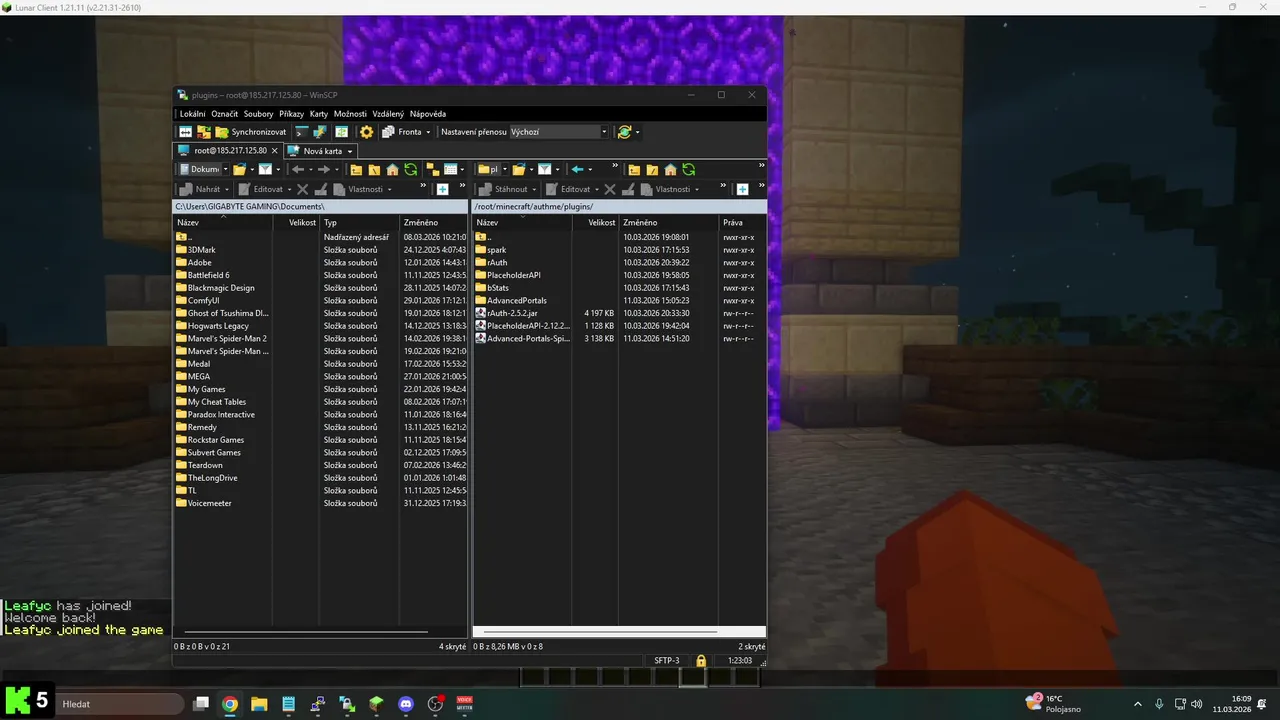
Task: Click the local delete X icon
Action: click(x=302, y=189)
